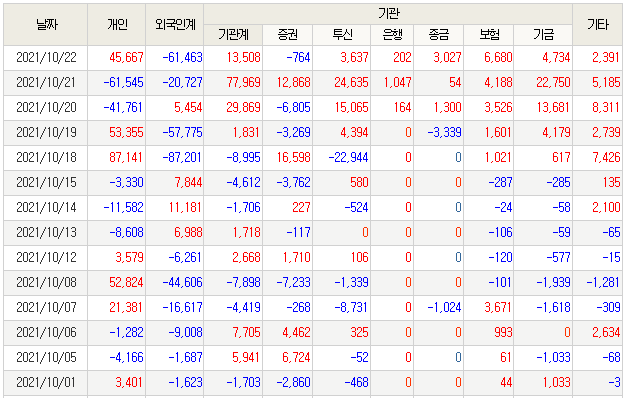This screenshot has height=398, width=626.
Task: Click investment trust value -22,944
Action: (349, 157)
